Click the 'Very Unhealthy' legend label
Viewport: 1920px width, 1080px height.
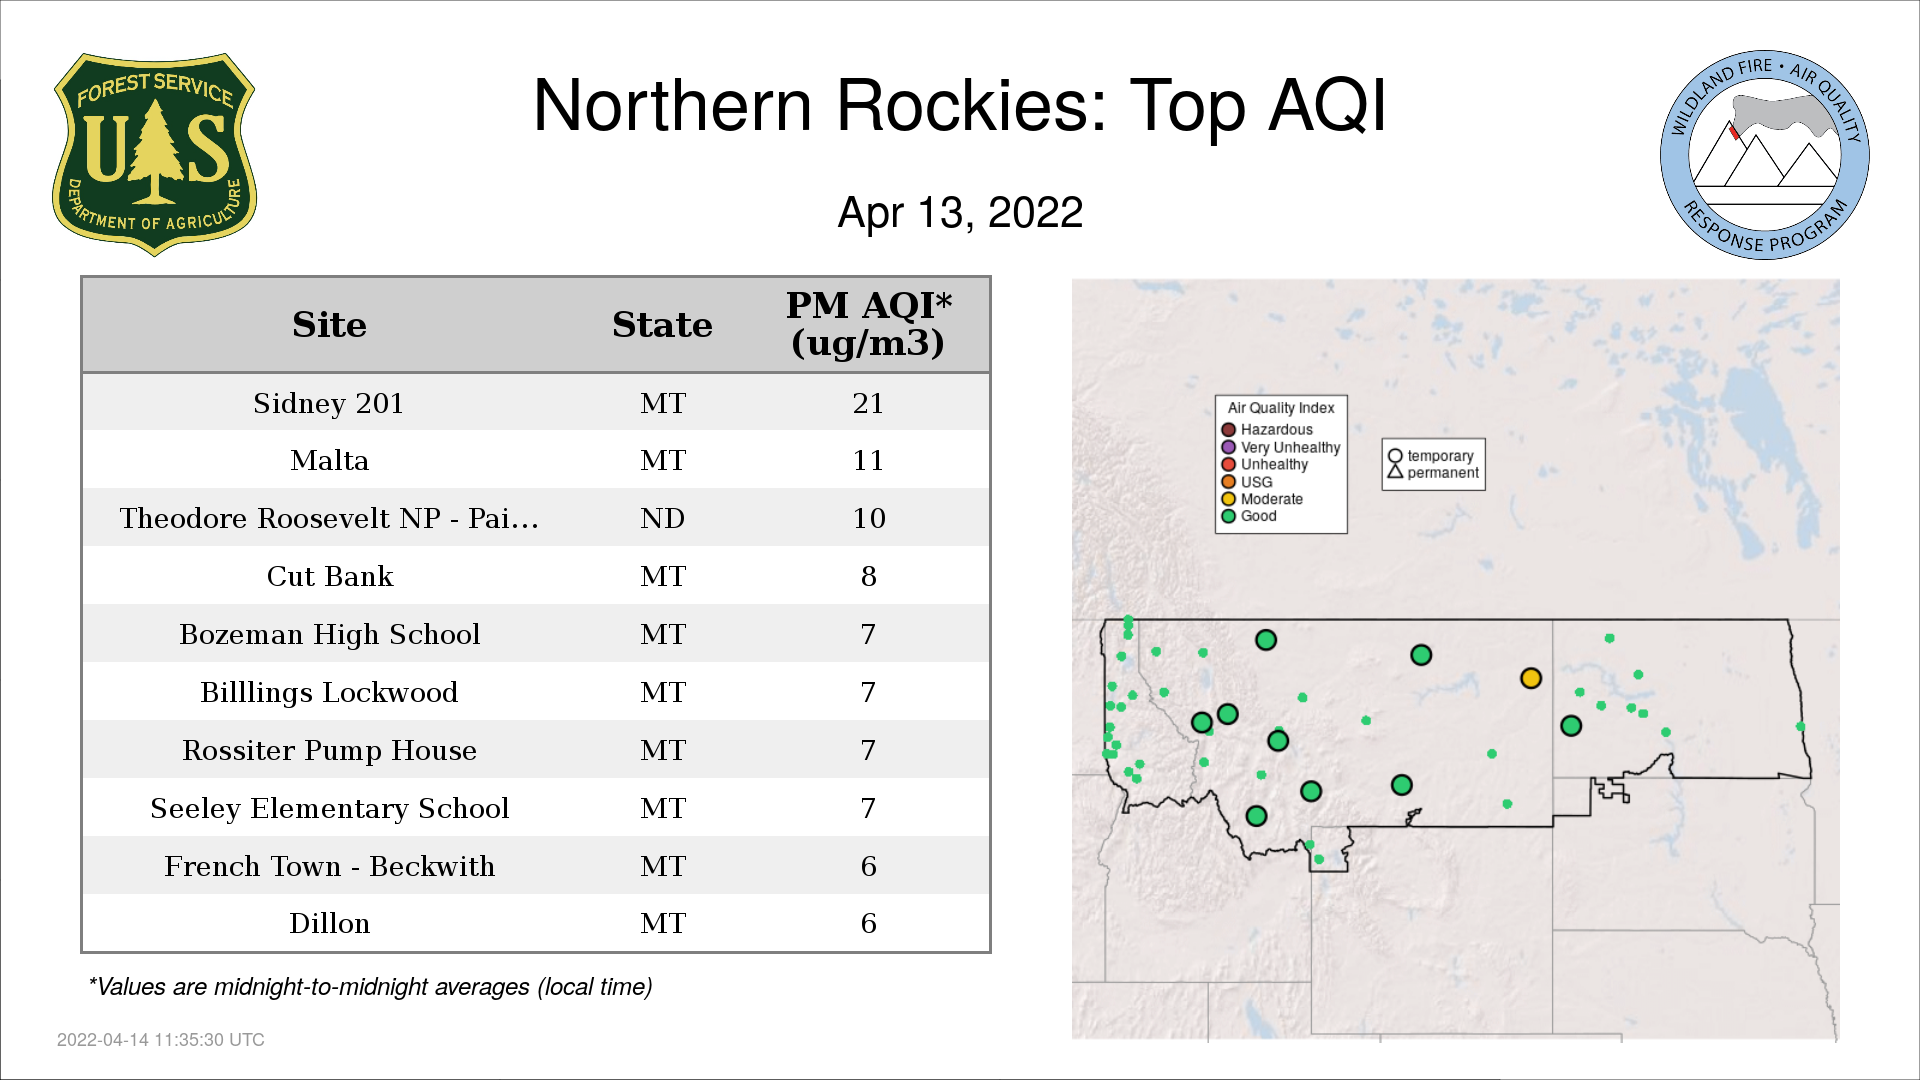[1290, 447]
